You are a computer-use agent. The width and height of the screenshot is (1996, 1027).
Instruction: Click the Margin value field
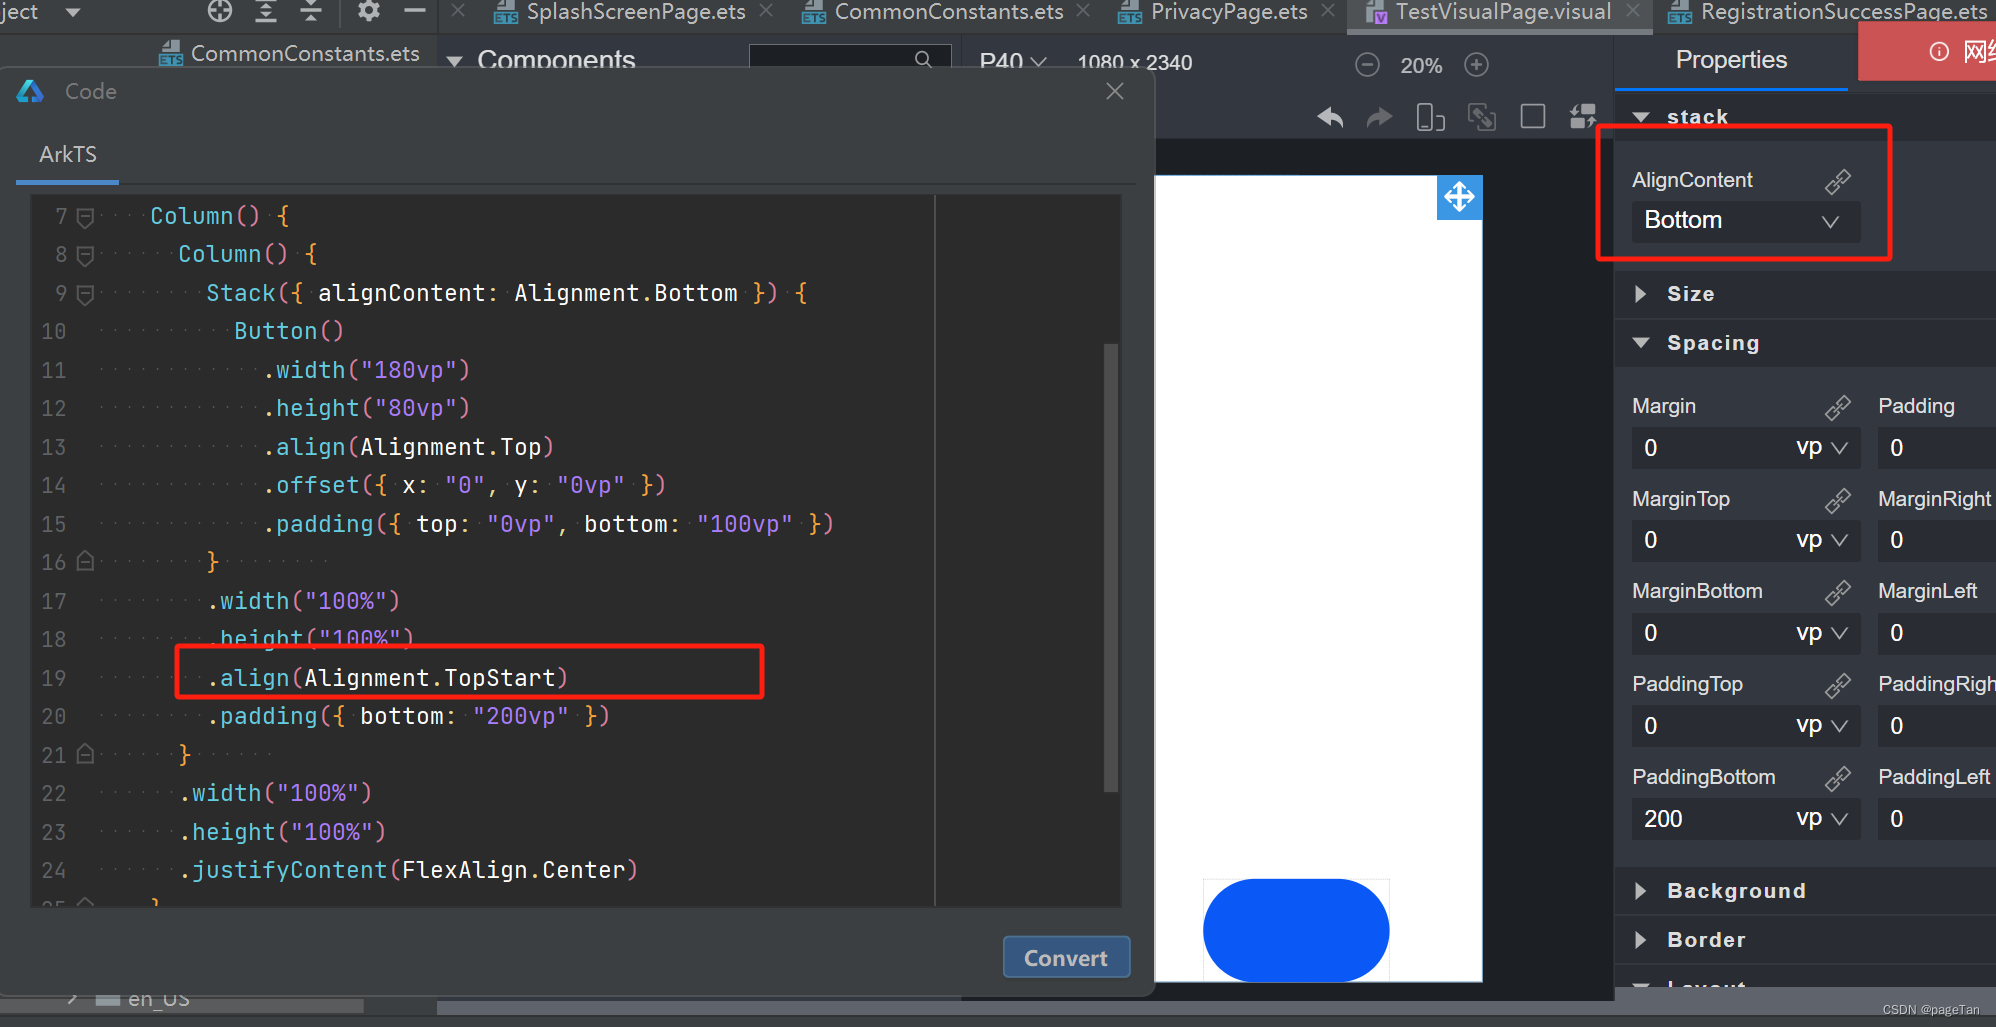1711,448
